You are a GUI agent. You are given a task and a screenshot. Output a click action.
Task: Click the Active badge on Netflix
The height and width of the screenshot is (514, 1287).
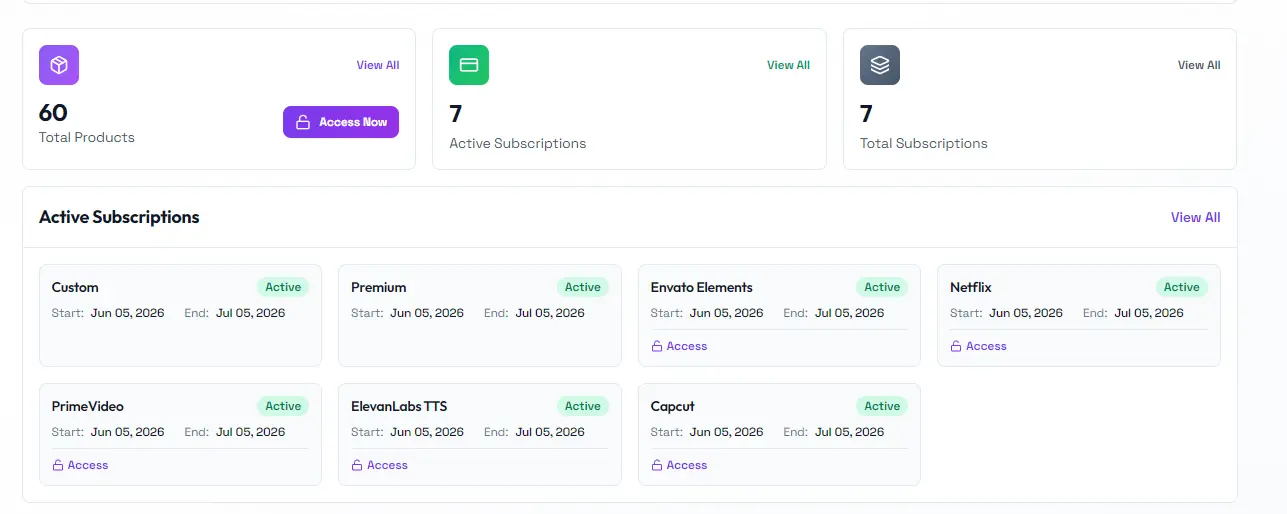point(1181,287)
